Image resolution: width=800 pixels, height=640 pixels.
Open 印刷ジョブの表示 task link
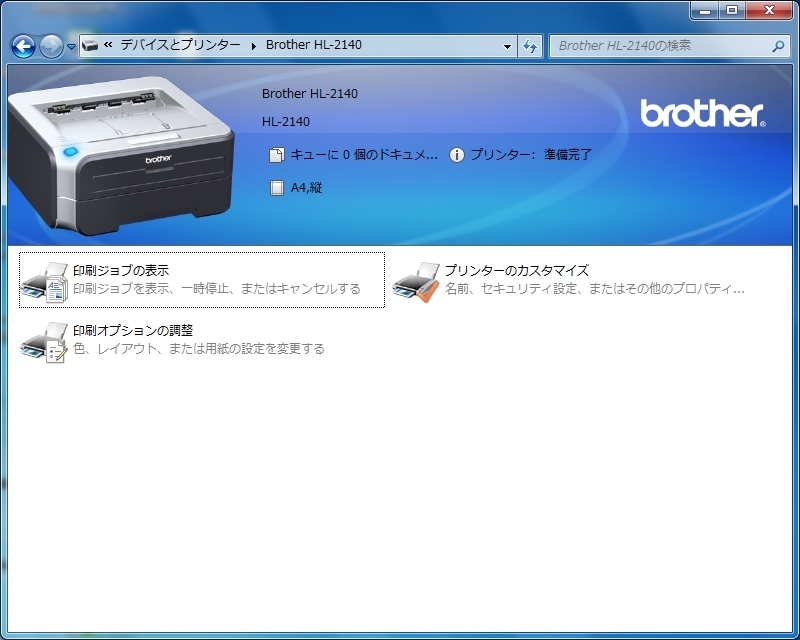(121, 270)
